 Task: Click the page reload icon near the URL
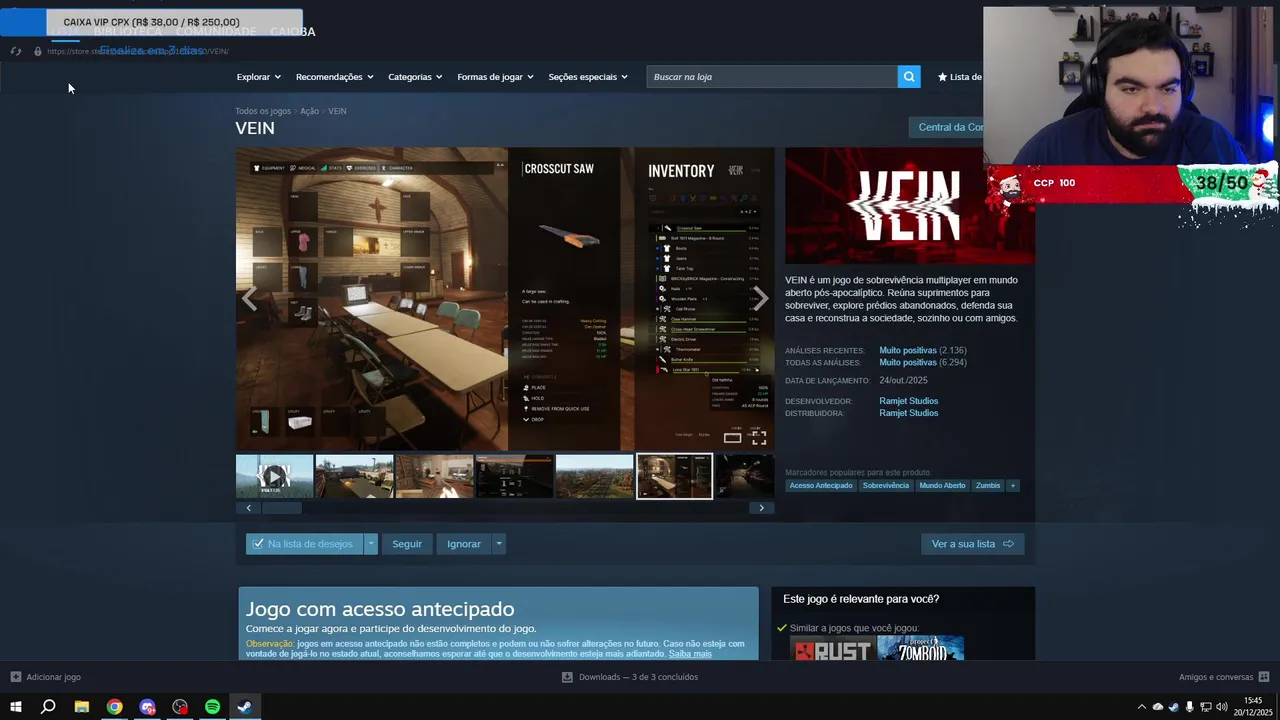pyautogui.click(x=15, y=51)
